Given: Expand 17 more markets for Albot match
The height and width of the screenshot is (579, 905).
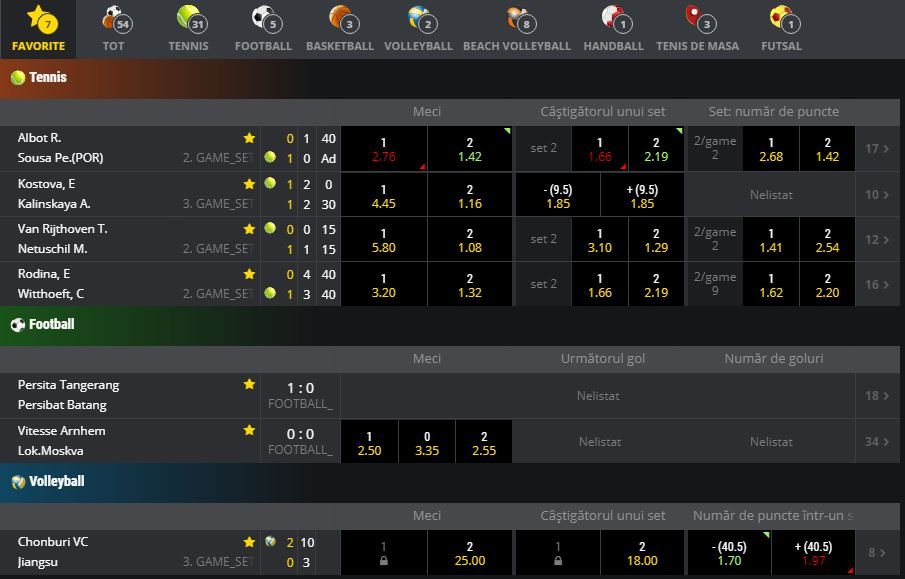Looking at the screenshot, I should (x=877, y=148).
